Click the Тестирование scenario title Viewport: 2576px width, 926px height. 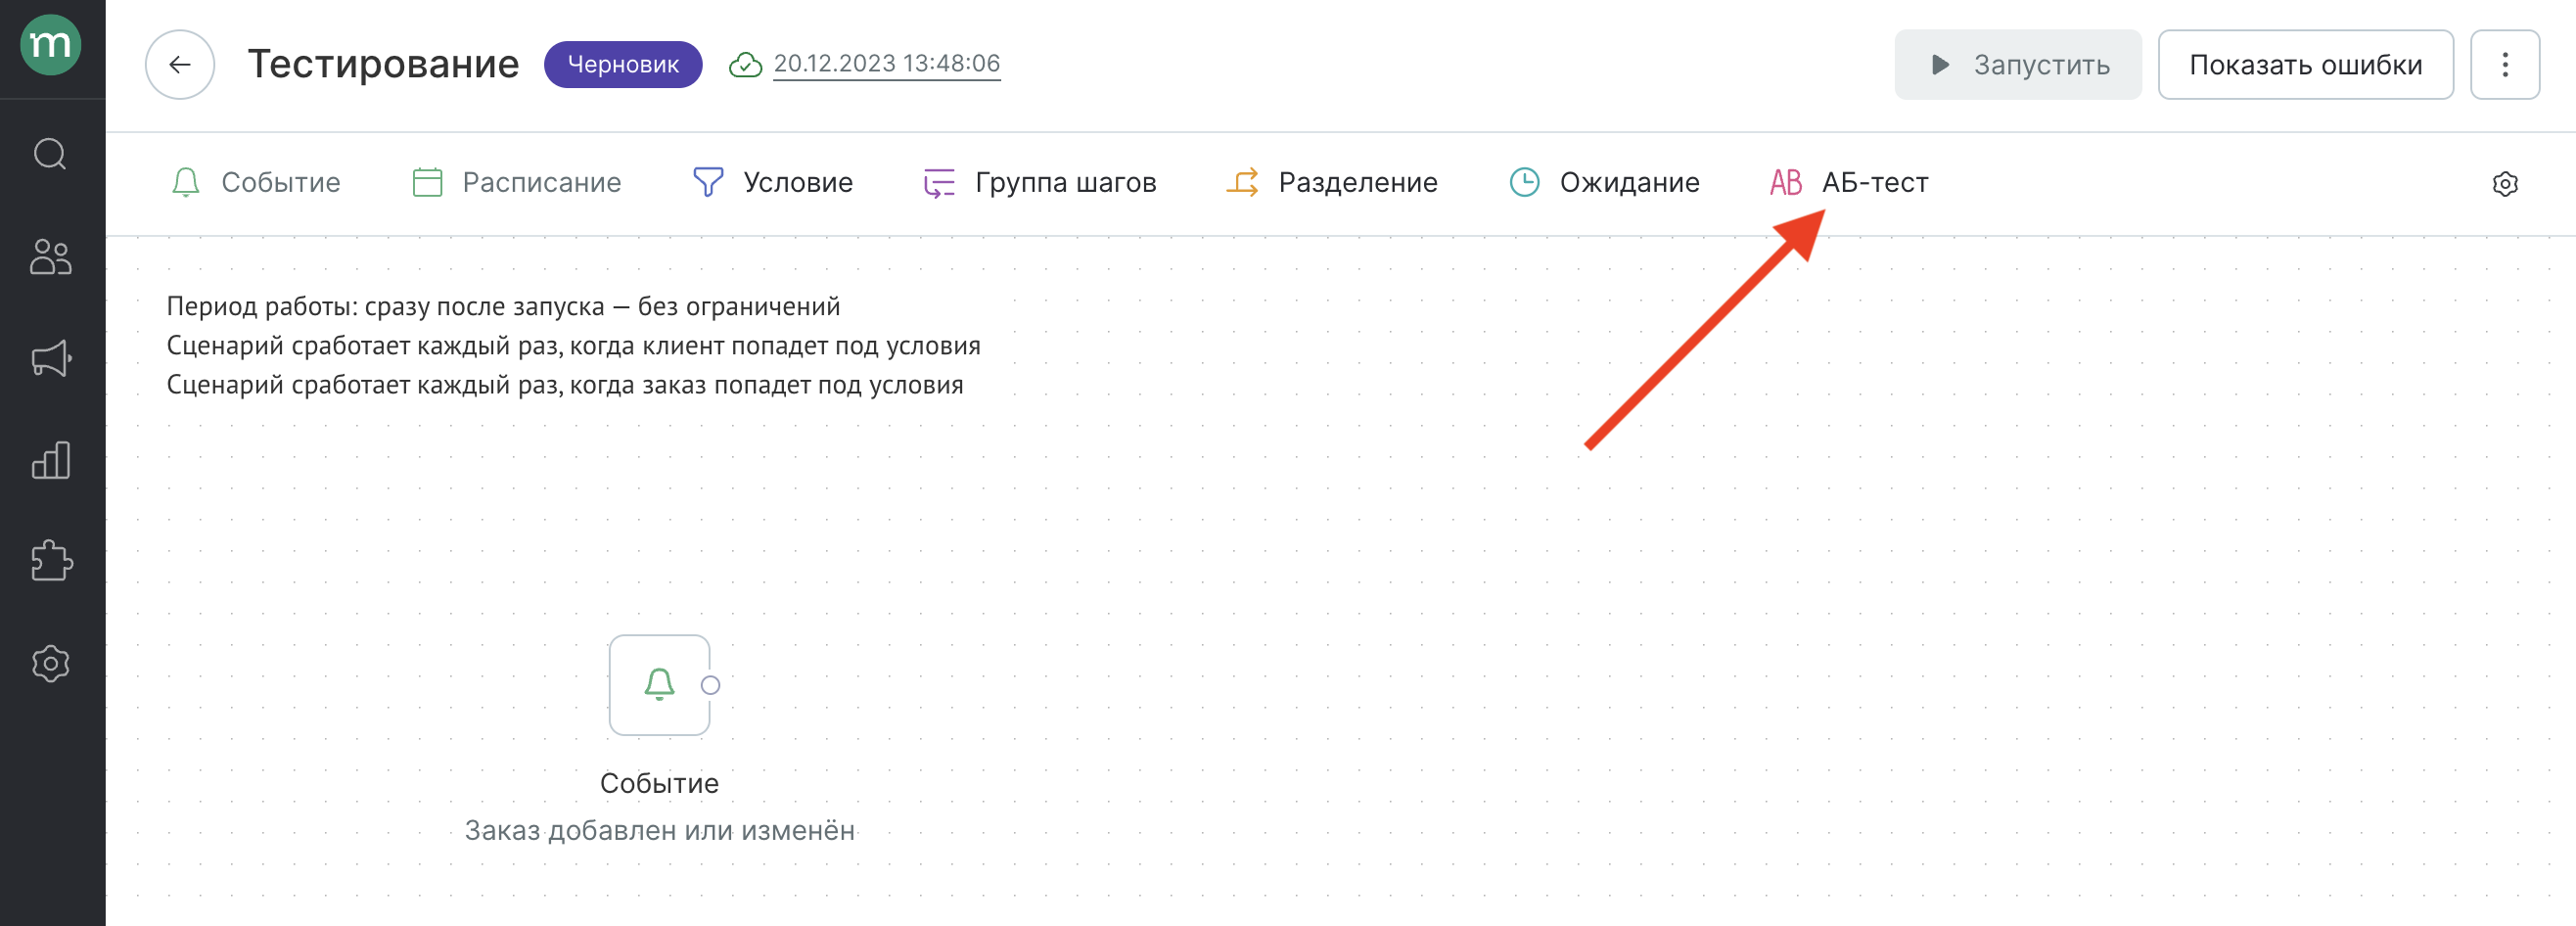(383, 63)
